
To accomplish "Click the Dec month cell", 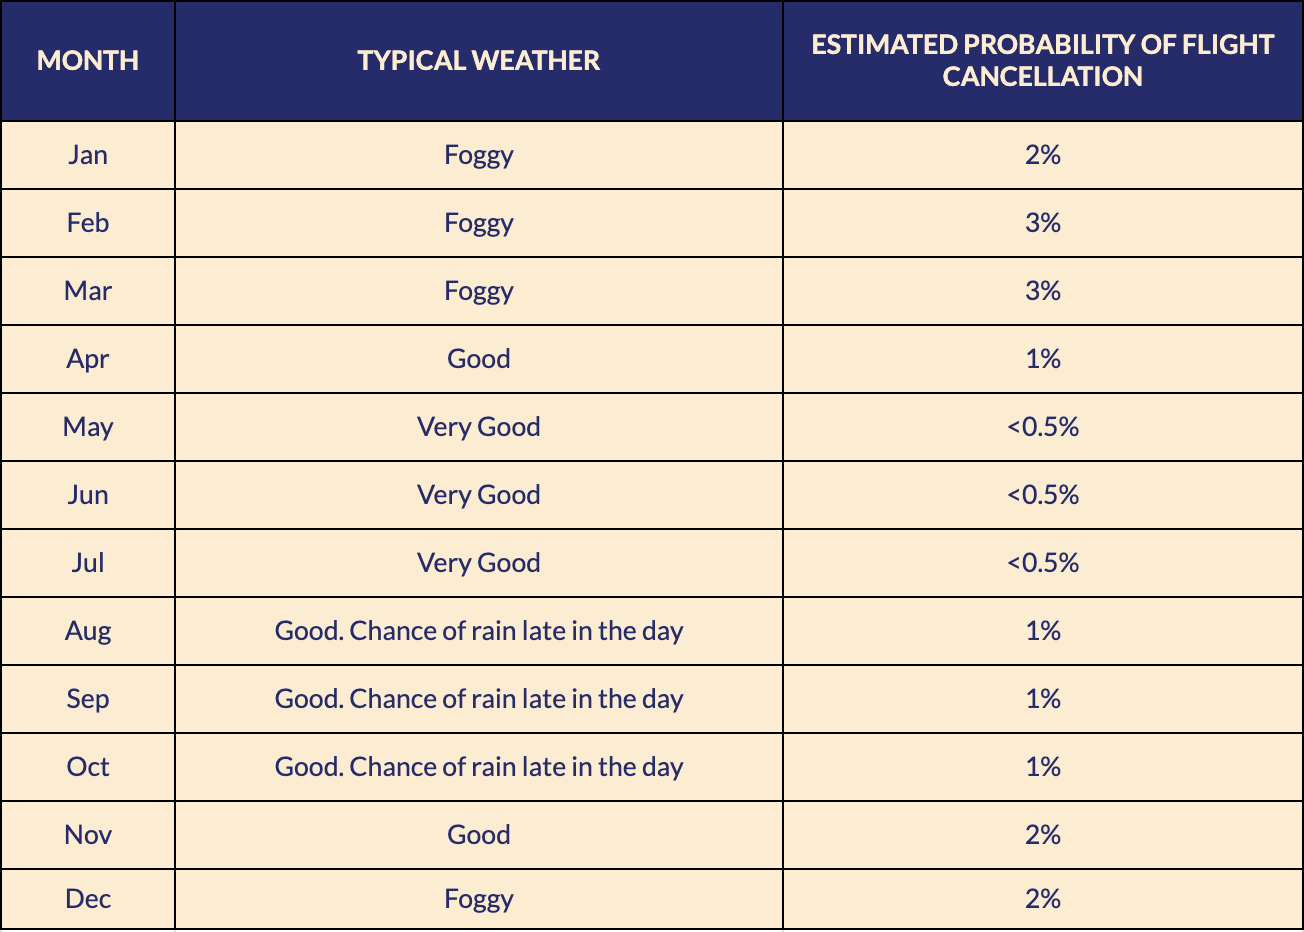I will click(x=88, y=899).
